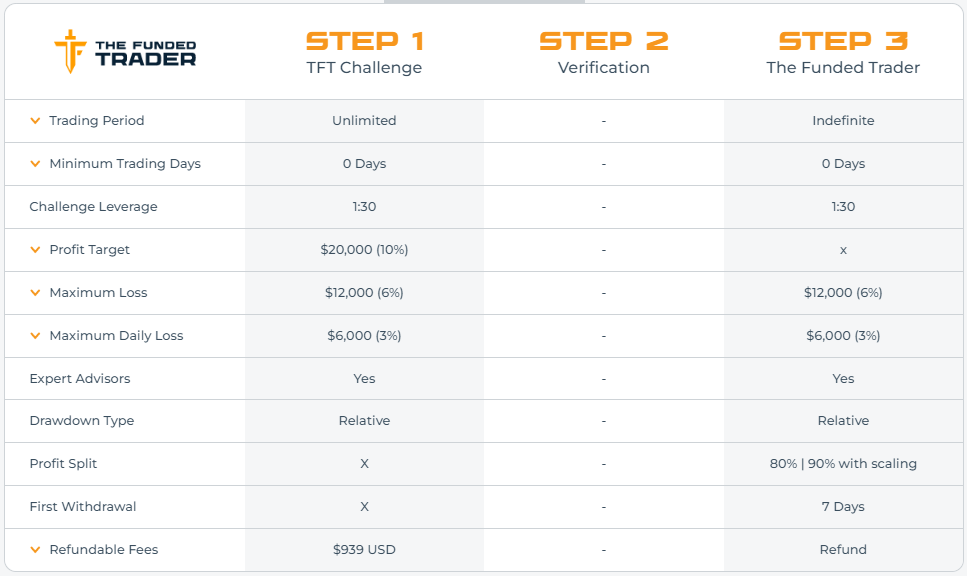This screenshot has height=576, width=967.
Task: Select the STEP 2 Verification header
Action: (x=604, y=53)
